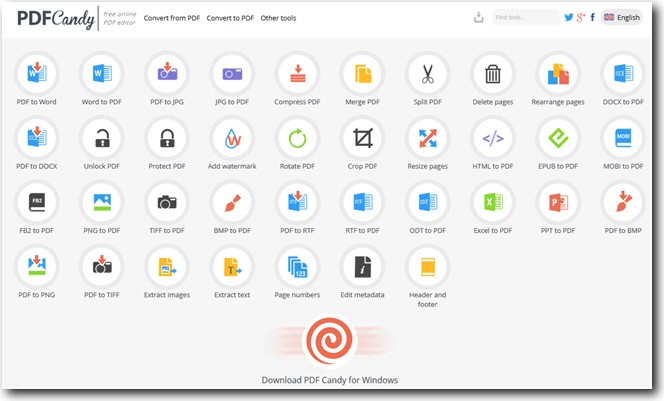Click the Merge PDF icon
This screenshot has height=401, width=664.
click(x=362, y=73)
